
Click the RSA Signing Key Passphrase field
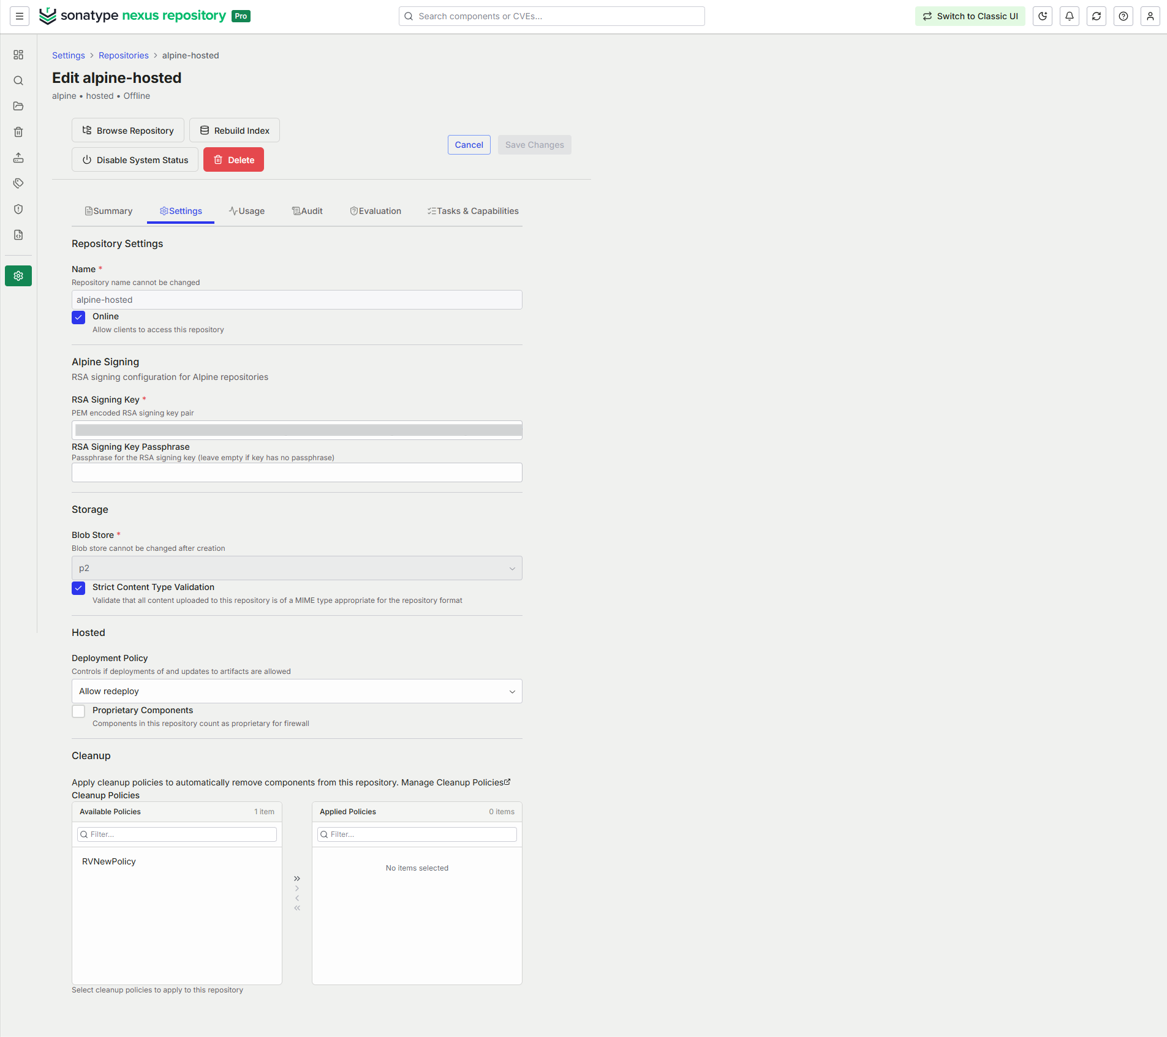coord(297,472)
